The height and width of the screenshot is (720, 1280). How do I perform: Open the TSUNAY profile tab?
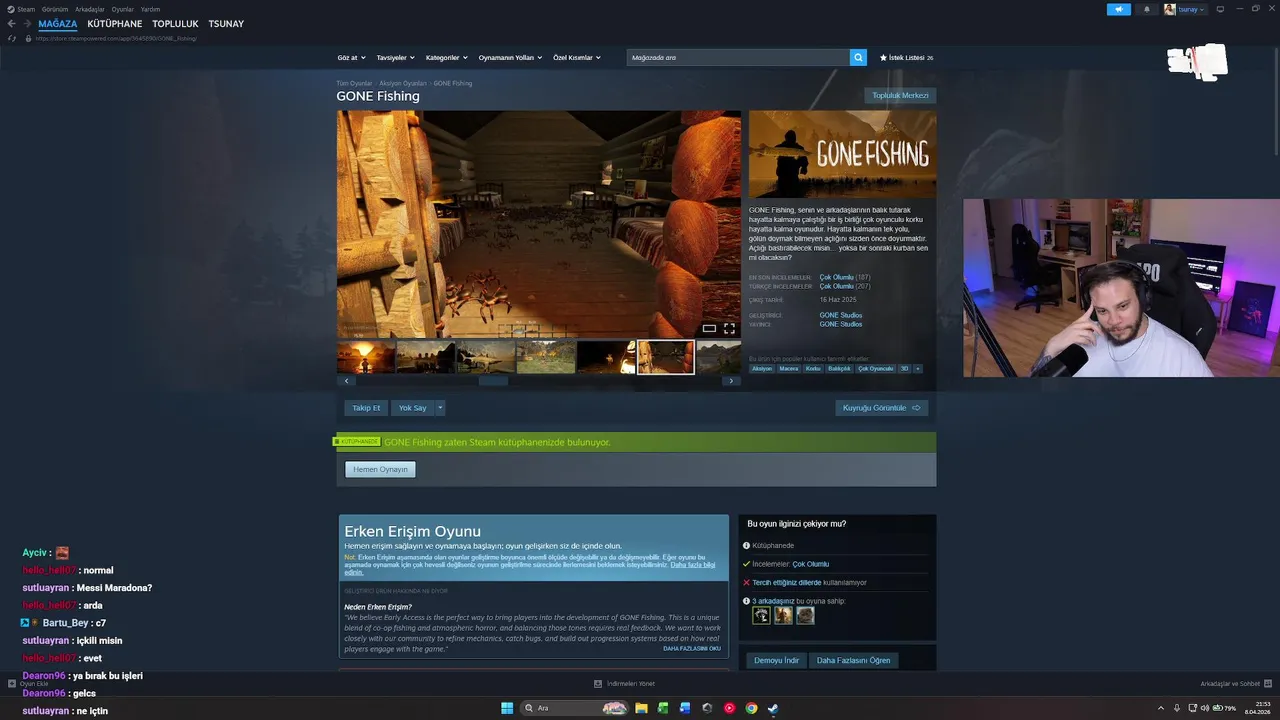[226, 24]
